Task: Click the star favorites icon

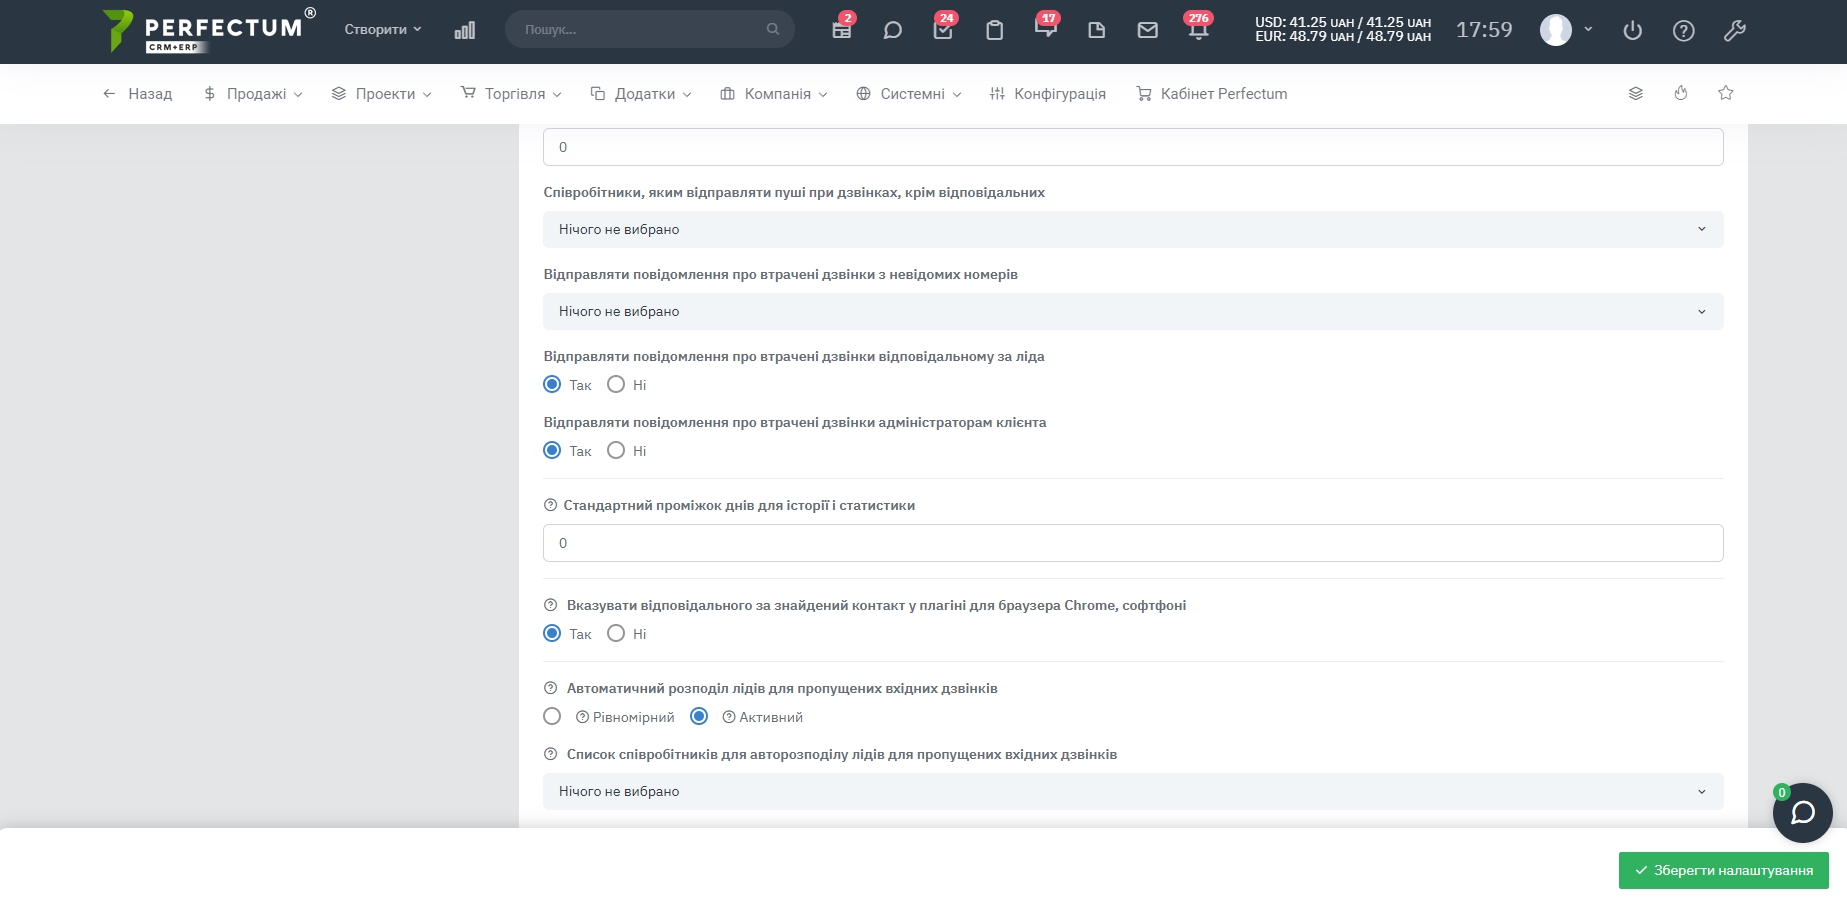Action: coord(1725,93)
